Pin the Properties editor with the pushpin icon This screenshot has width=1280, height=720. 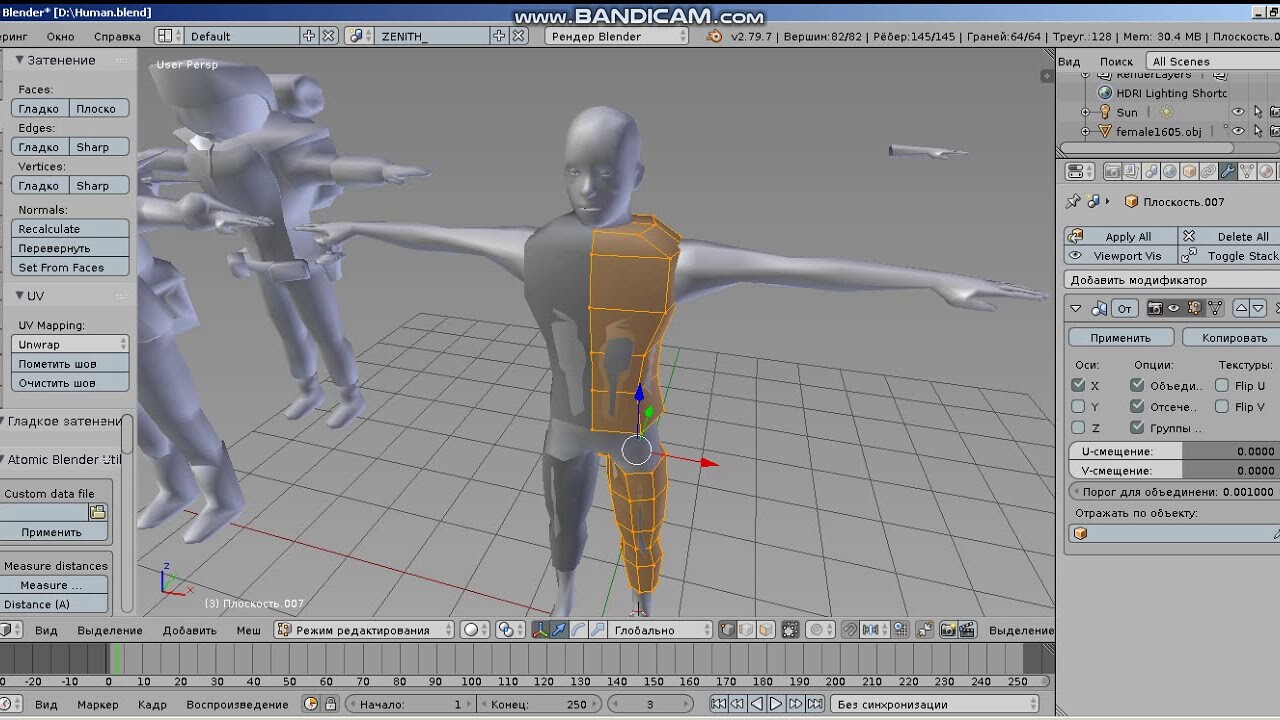1072,200
